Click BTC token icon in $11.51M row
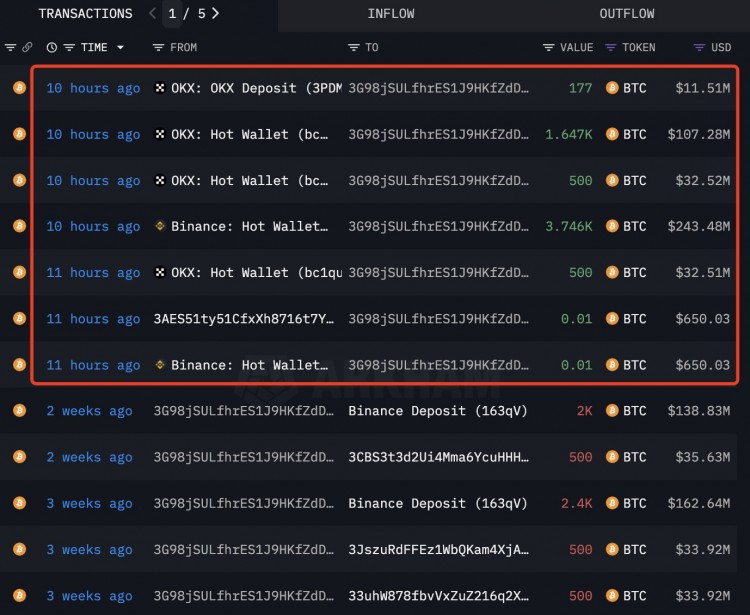The image size is (750, 615). 612,88
